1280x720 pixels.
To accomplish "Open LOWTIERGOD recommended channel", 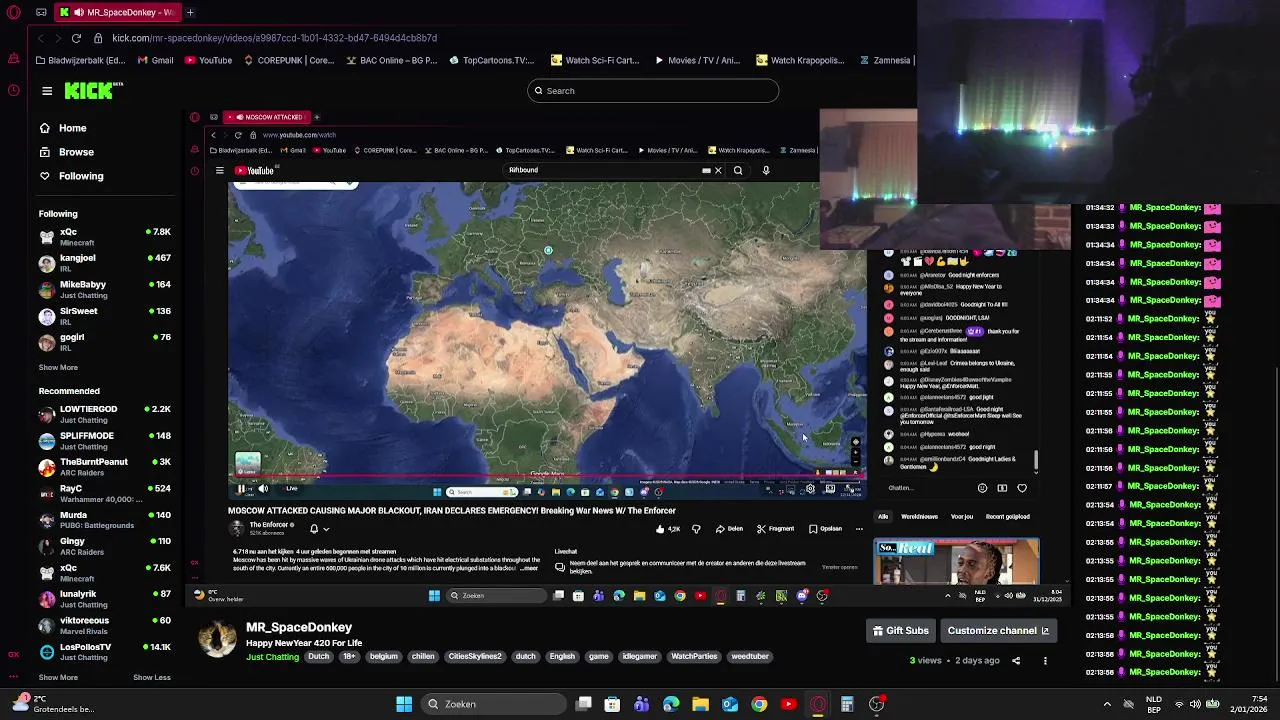I will click(105, 414).
